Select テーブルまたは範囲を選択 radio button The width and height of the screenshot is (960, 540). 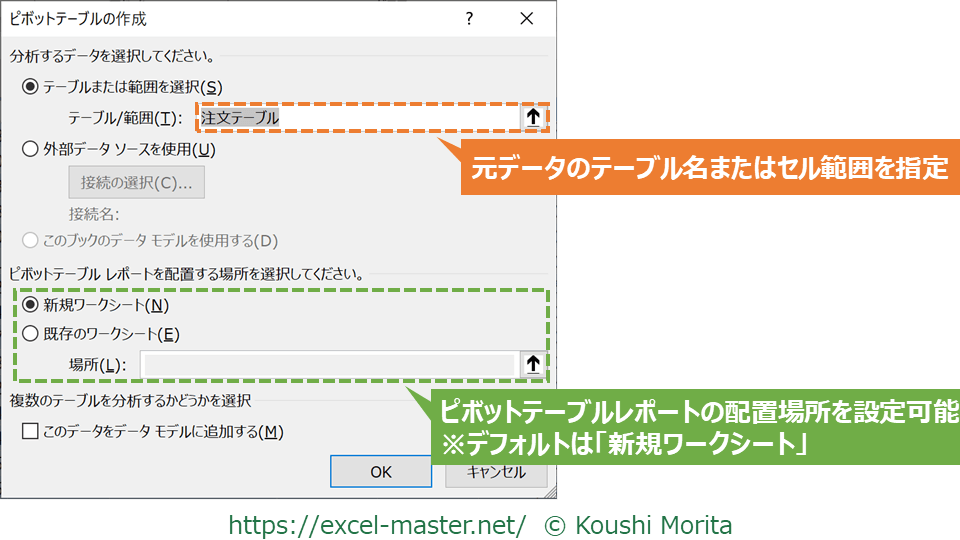pyautogui.click(x=30, y=87)
